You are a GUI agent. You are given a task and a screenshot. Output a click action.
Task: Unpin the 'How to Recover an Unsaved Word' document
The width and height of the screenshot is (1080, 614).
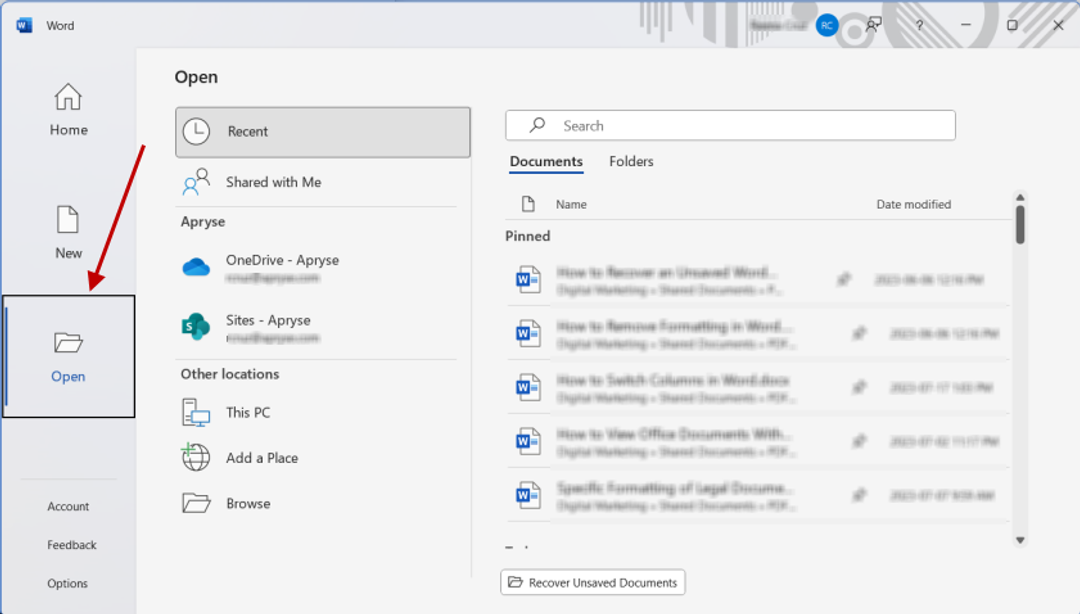845,280
